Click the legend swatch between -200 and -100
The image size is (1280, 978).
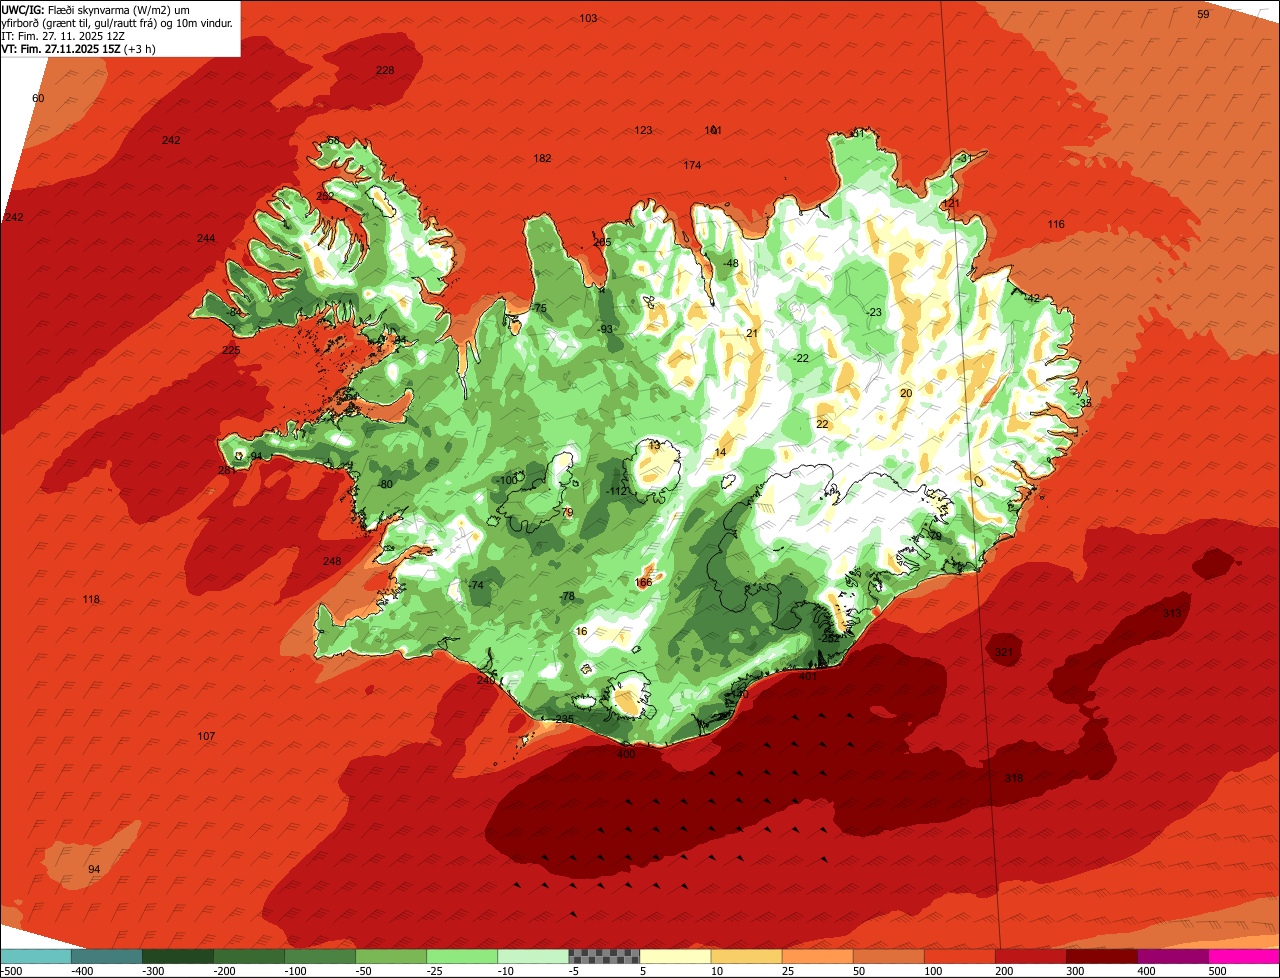tap(249, 956)
